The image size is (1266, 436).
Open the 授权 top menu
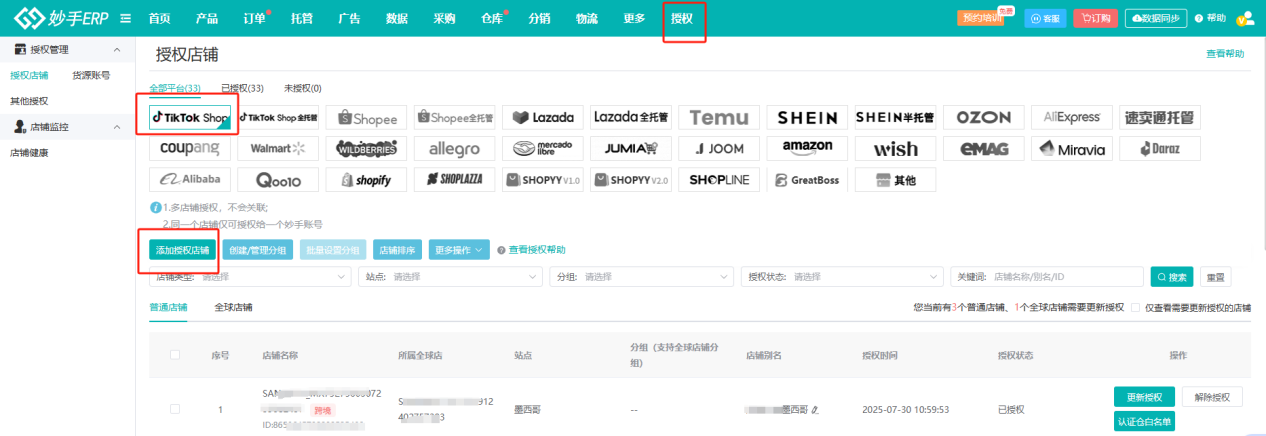(683, 19)
